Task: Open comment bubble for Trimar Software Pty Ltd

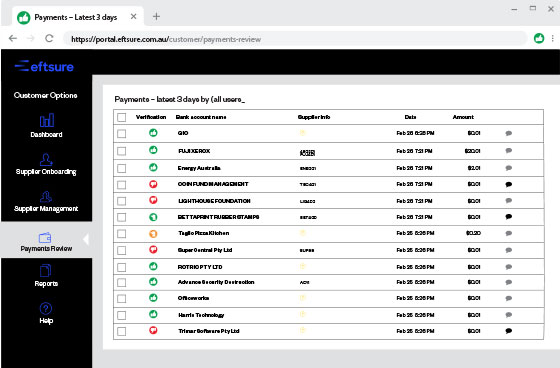Action: 509,331
